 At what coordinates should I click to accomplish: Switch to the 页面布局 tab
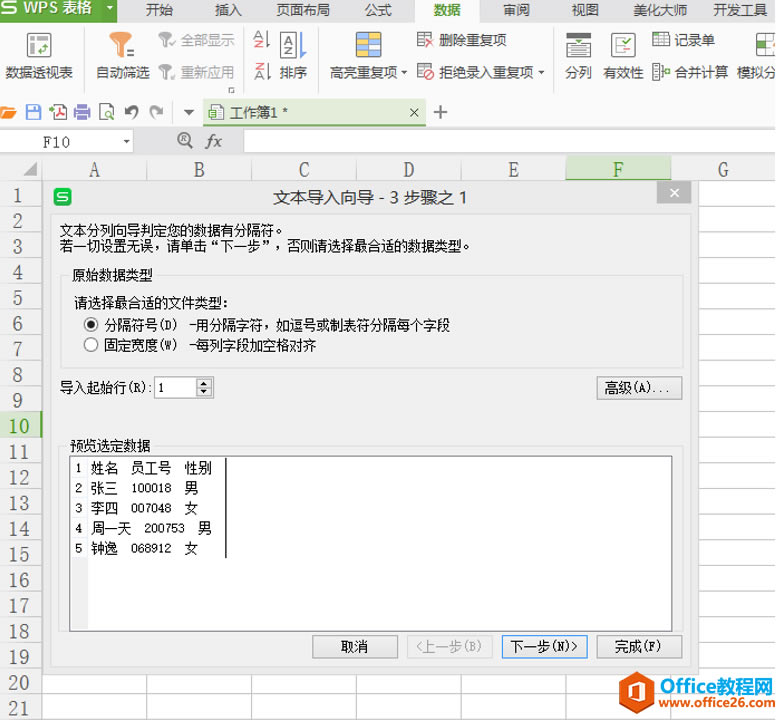303,10
